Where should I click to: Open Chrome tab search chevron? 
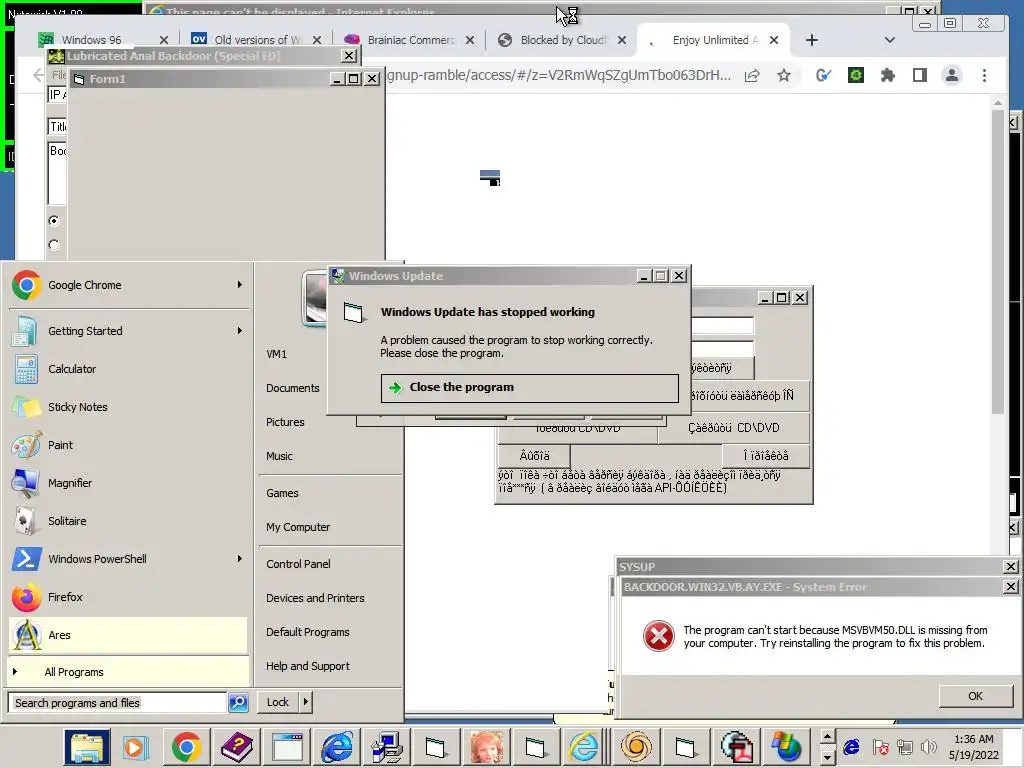[x=889, y=40]
